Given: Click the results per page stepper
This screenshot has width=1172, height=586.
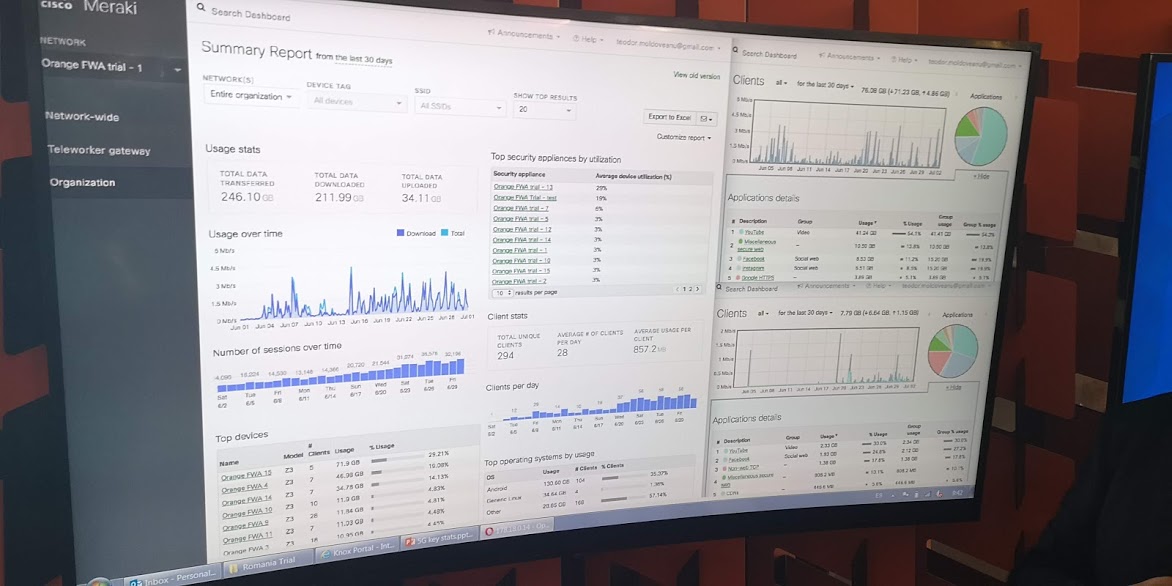Looking at the screenshot, I should 503,292.
